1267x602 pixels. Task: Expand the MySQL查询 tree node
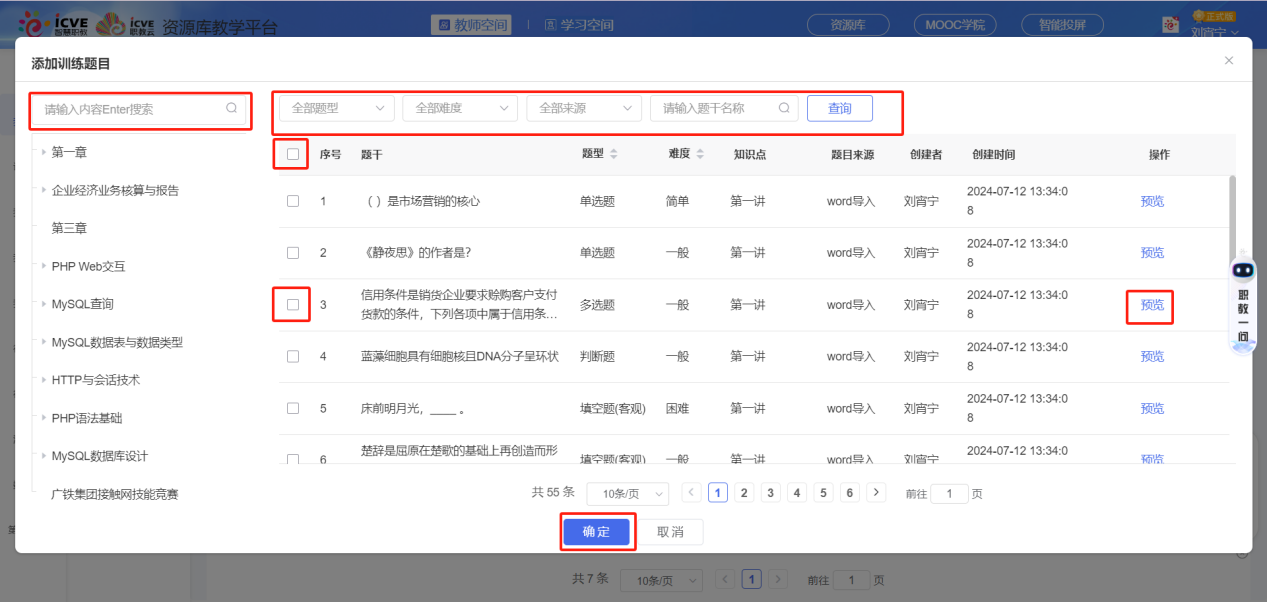tap(44, 304)
